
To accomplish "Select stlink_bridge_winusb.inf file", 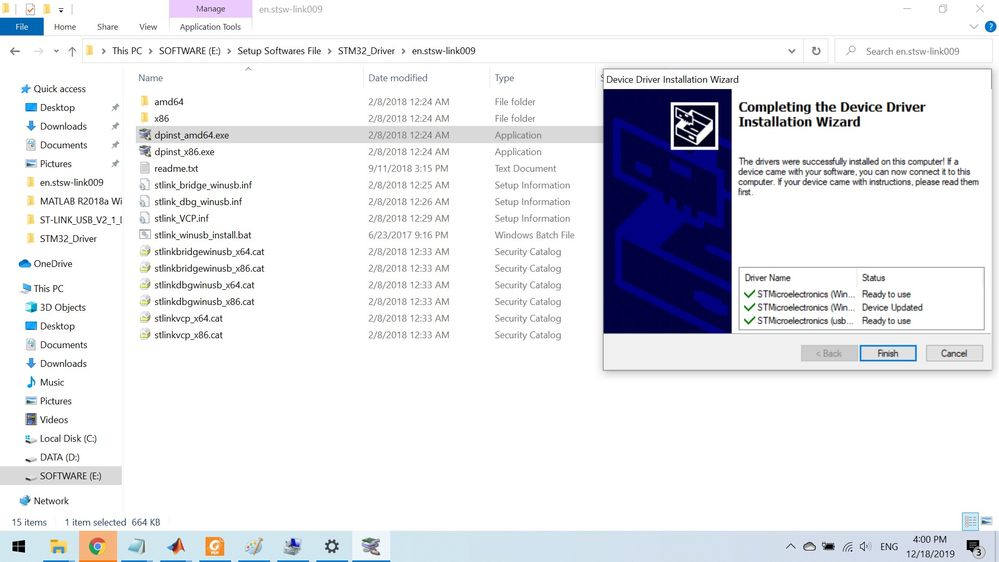I will (203, 185).
